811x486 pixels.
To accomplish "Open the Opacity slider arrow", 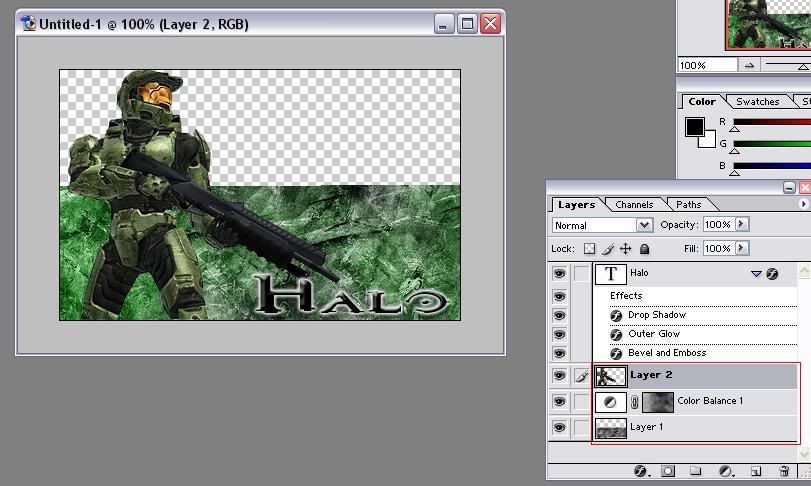I will click(x=741, y=225).
